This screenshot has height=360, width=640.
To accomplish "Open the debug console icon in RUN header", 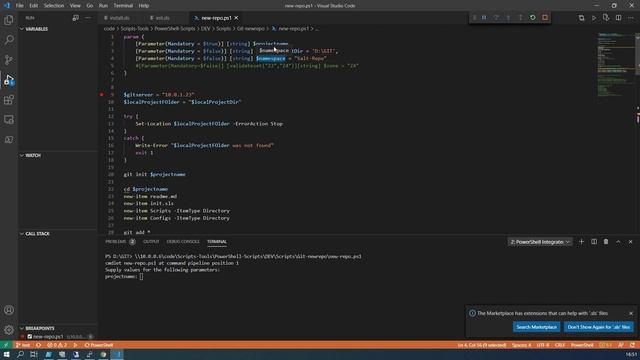I will coord(76,18).
